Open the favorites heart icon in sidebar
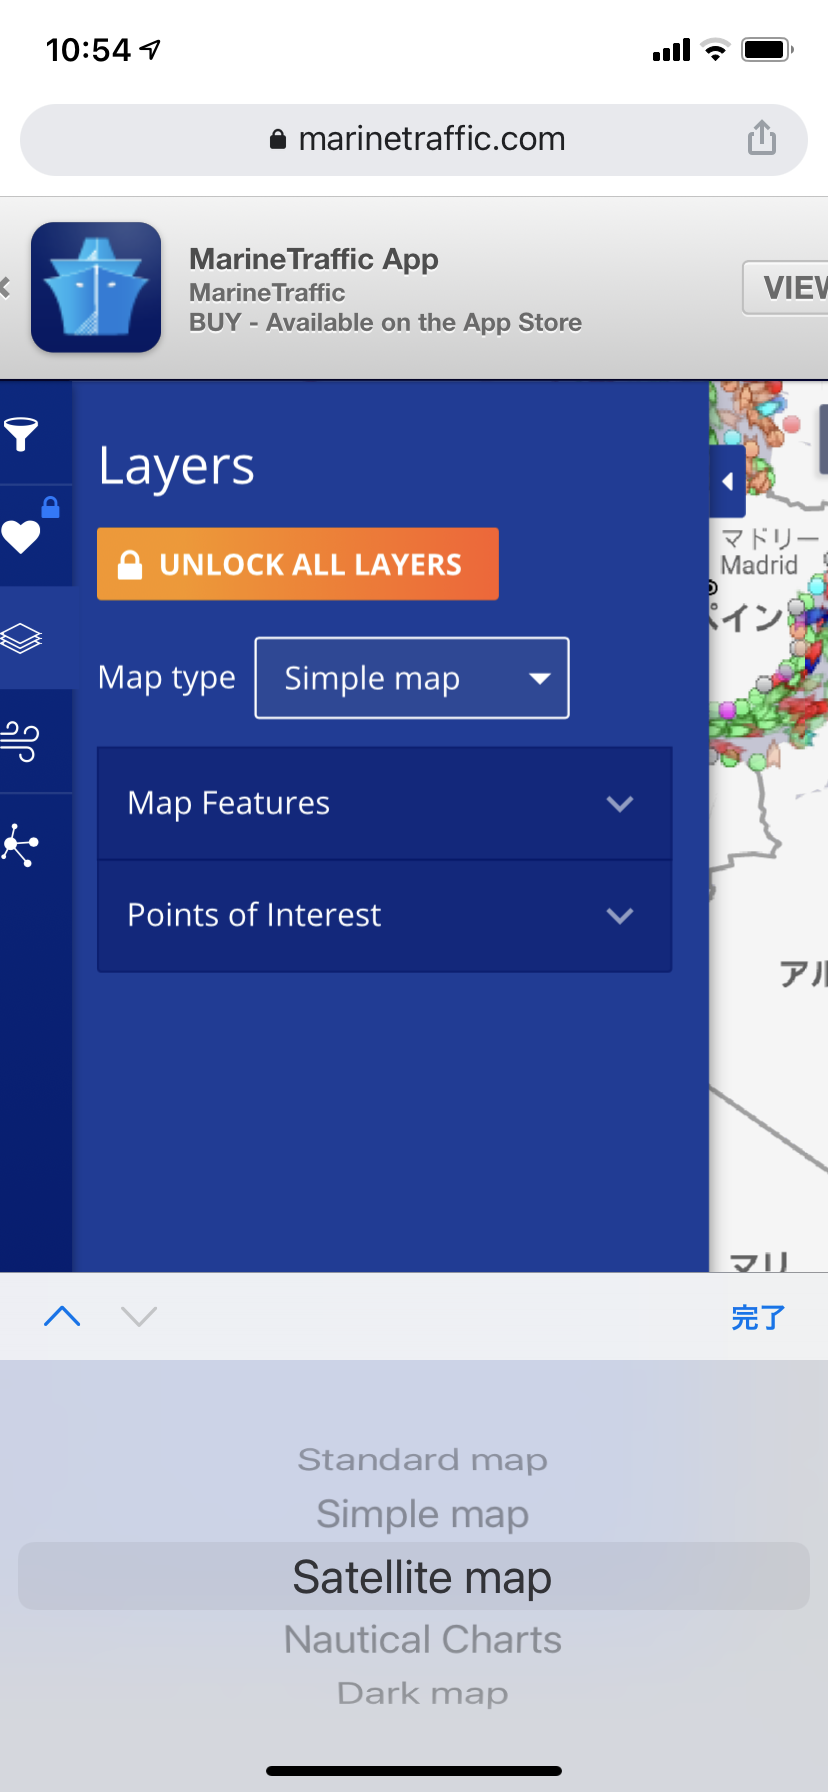The image size is (828, 1792). [21, 537]
